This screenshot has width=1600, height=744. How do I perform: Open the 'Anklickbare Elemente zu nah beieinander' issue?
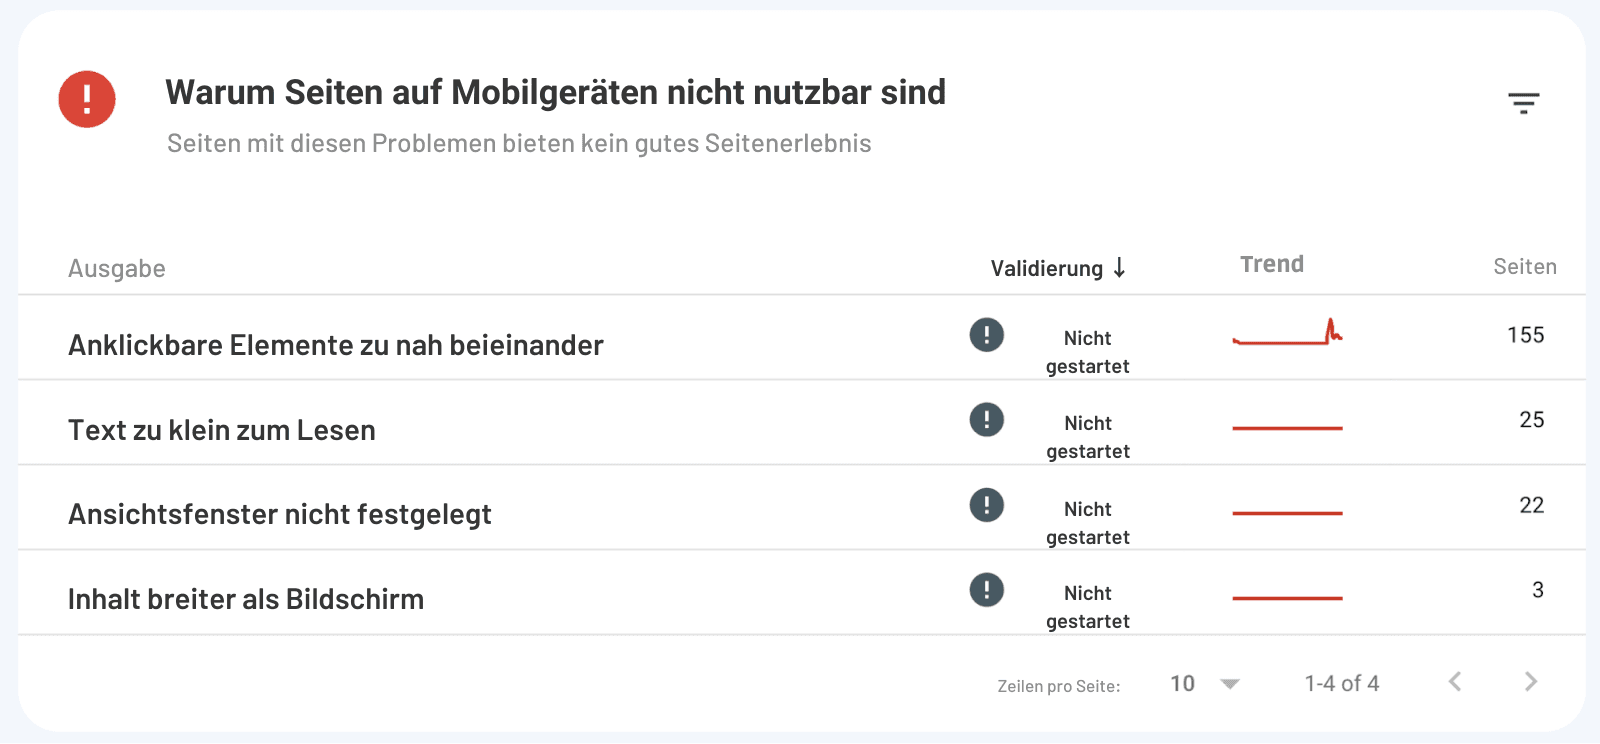point(335,345)
